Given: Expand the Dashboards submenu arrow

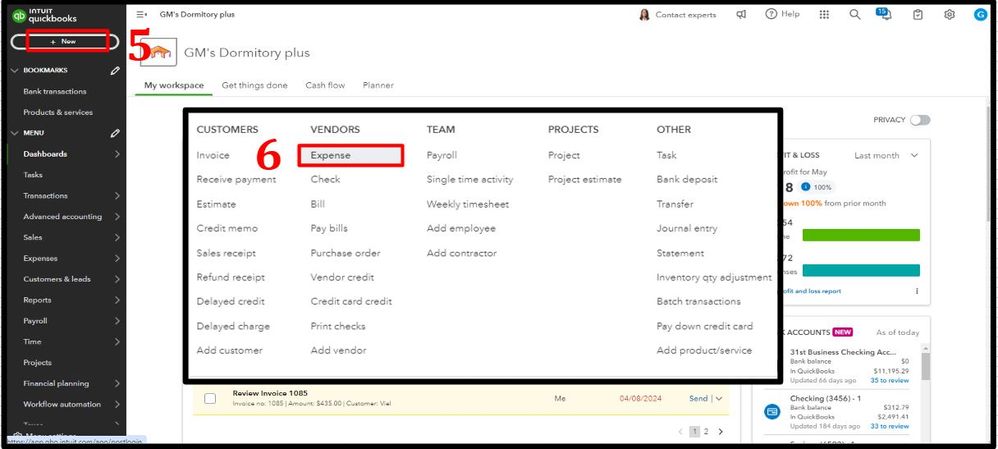Looking at the screenshot, I should point(117,153).
